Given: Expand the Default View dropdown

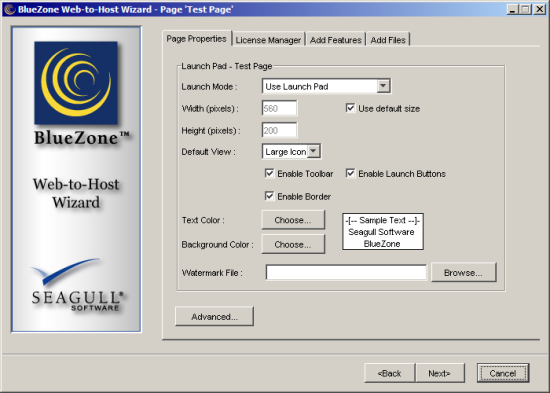Looking at the screenshot, I should tap(314, 151).
